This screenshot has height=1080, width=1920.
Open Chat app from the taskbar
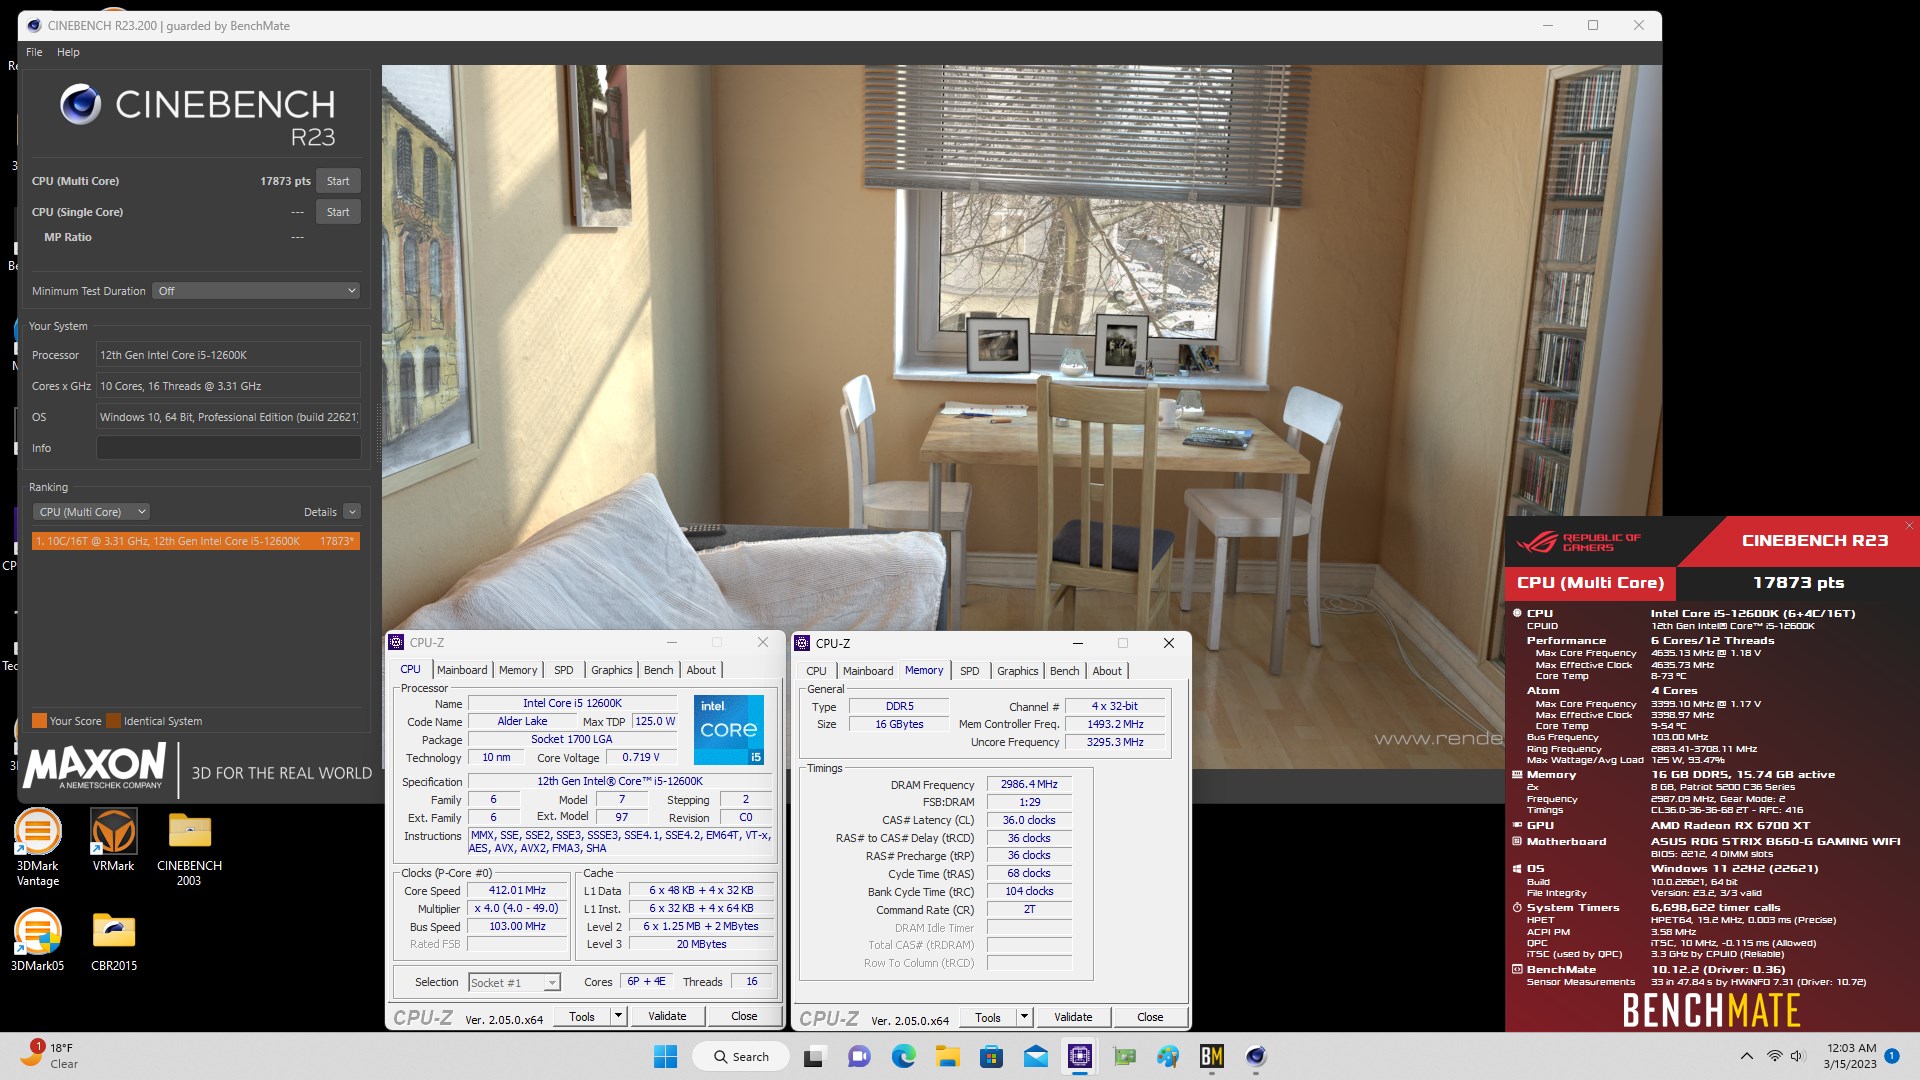(x=858, y=1057)
